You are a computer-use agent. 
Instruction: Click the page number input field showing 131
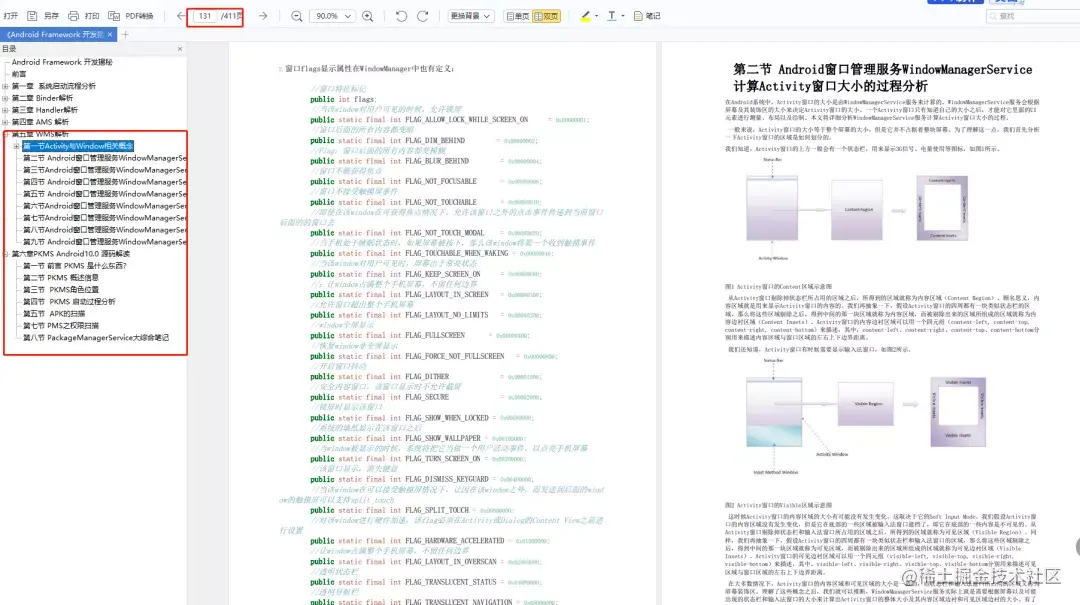(x=205, y=15)
